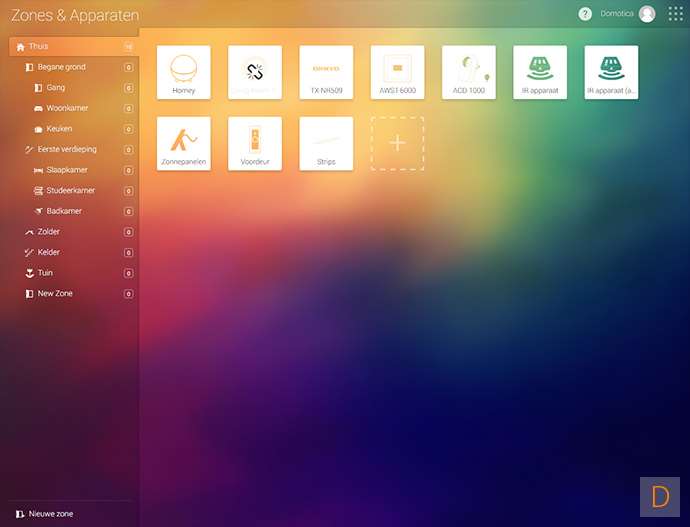Click the first IR apparaat tile
Screen dimensions: 690x527
click(x=540, y=72)
